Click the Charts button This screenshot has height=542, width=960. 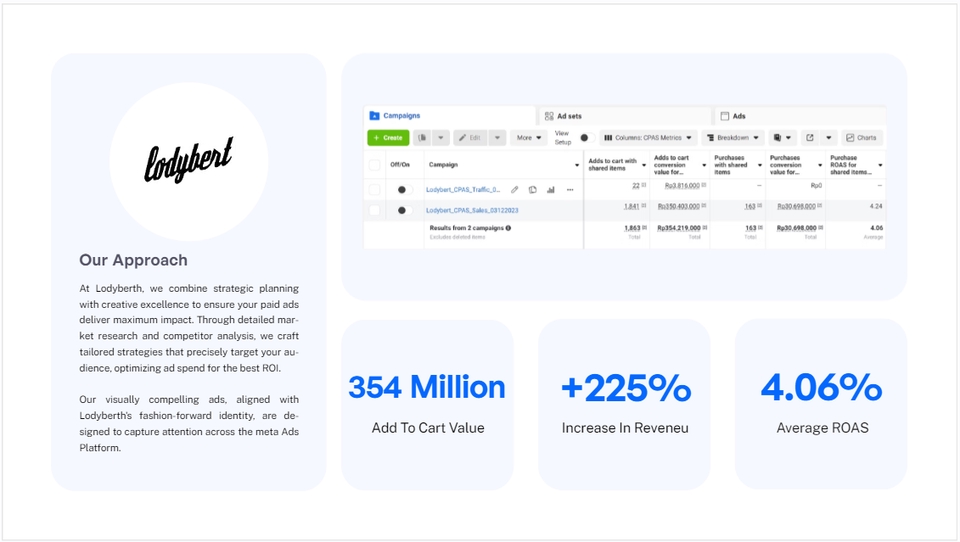[861, 138]
